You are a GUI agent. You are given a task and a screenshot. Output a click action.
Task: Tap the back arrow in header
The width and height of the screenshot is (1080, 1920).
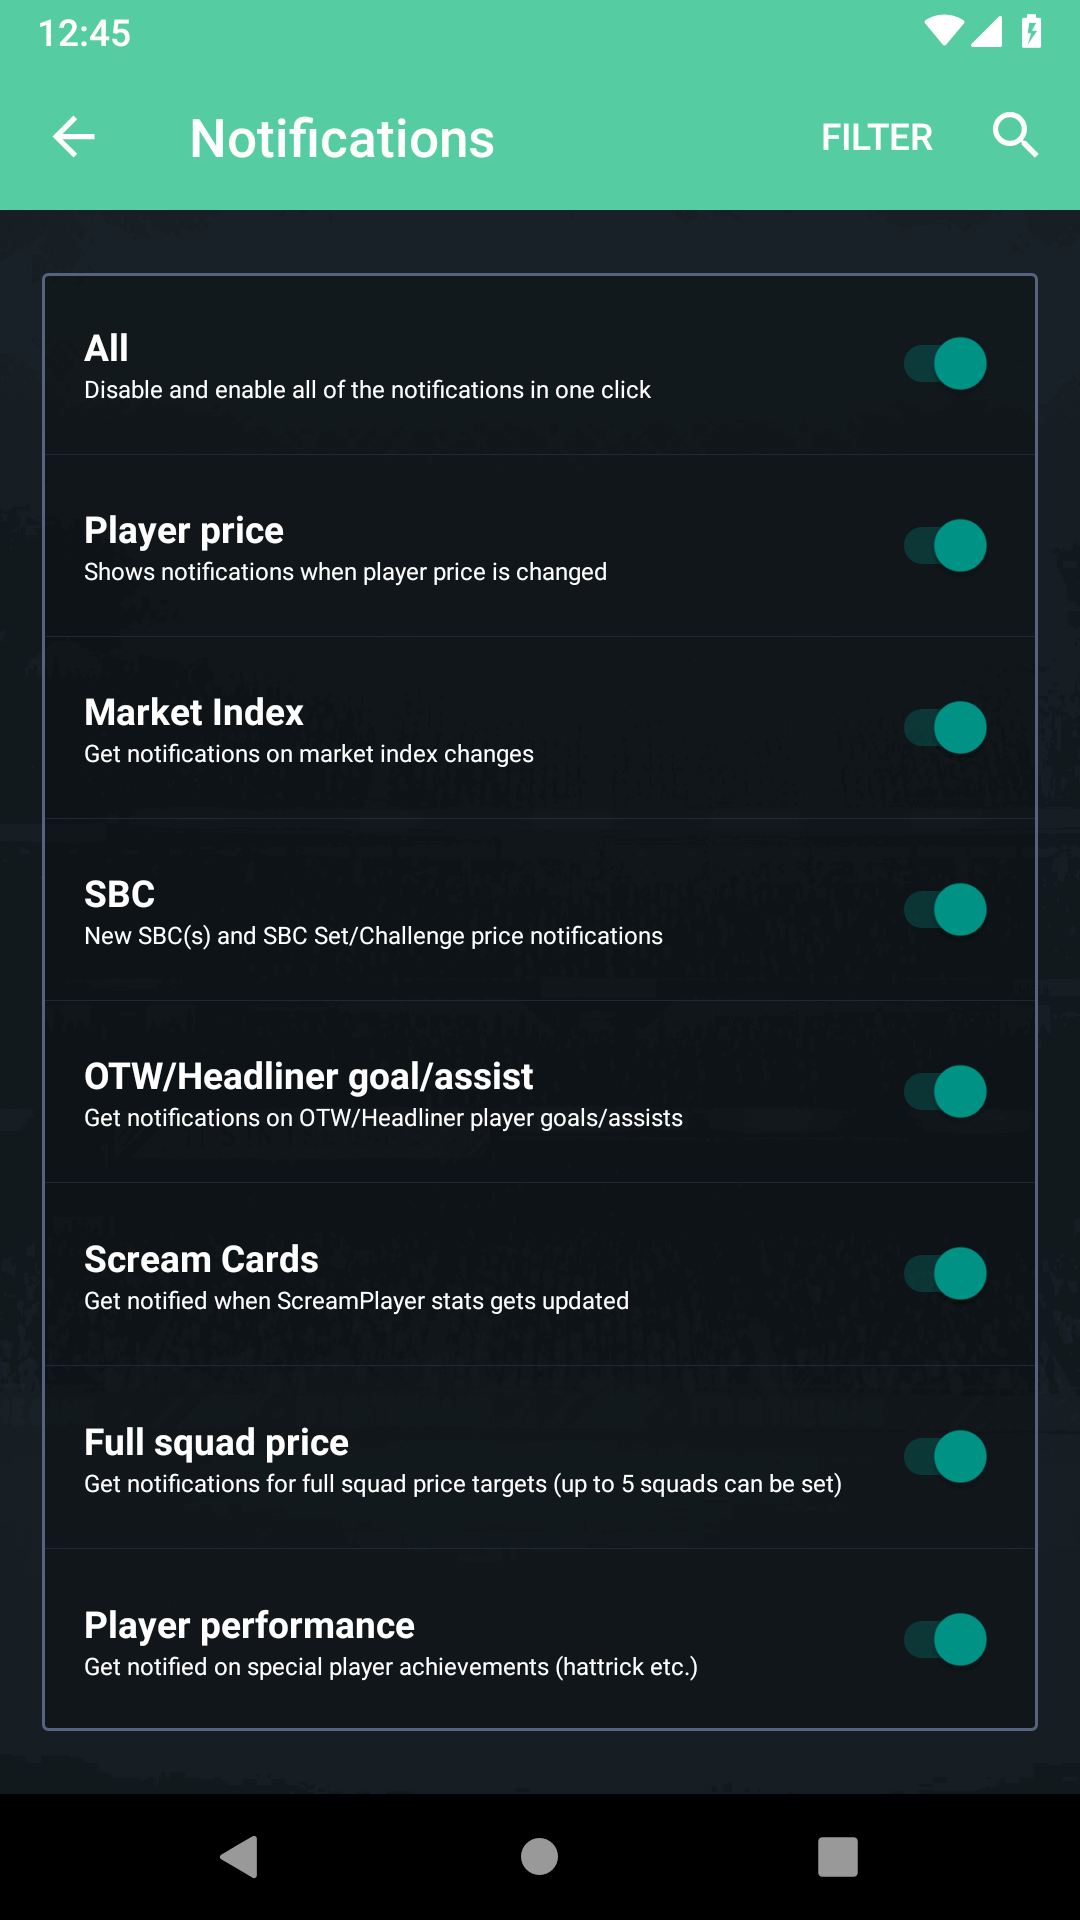coord(74,137)
